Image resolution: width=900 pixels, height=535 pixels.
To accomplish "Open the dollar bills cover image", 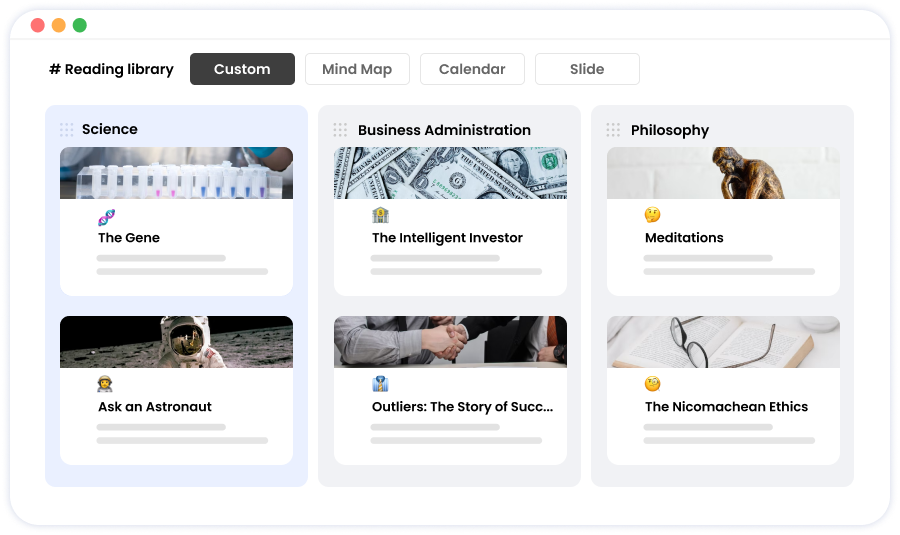I will (x=451, y=173).
